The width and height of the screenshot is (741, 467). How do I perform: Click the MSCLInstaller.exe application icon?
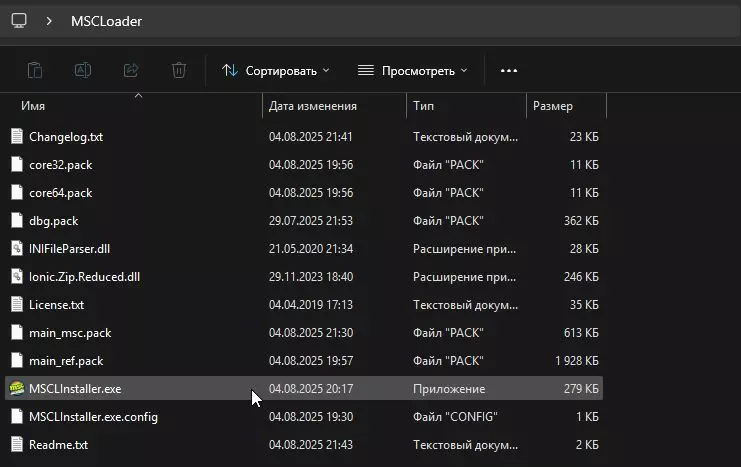pos(16,388)
